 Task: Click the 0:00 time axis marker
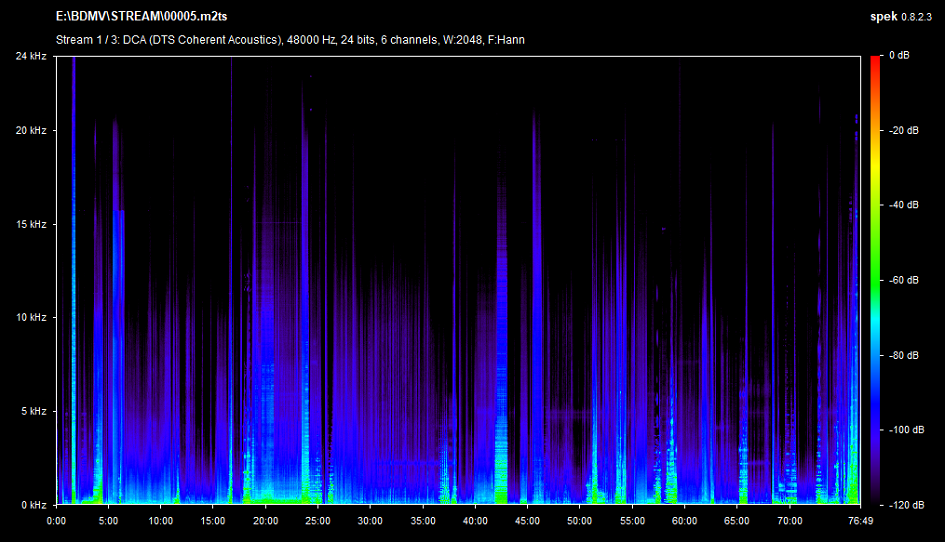pyautogui.click(x=56, y=521)
